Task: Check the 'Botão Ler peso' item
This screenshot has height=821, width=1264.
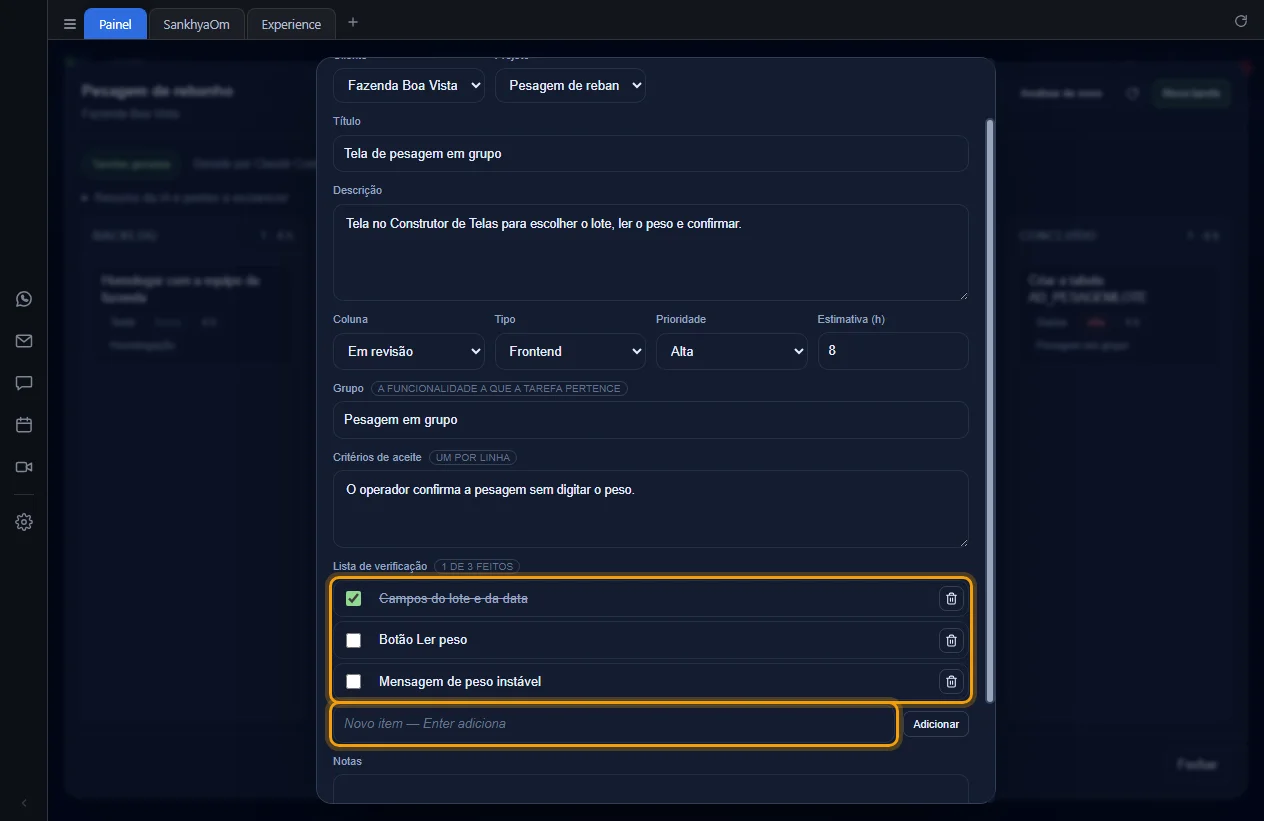Action: tap(353, 640)
